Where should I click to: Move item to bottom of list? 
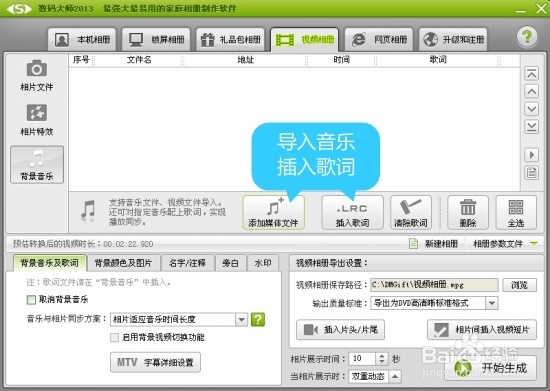tap(532, 127)
